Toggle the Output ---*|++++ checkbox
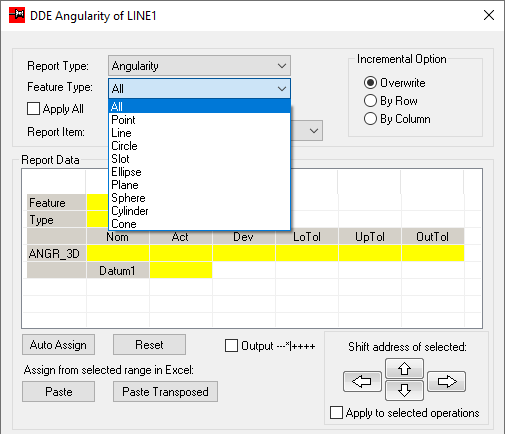Image resolution: width=505 pixels, height=434 pixels. point(231,346)
